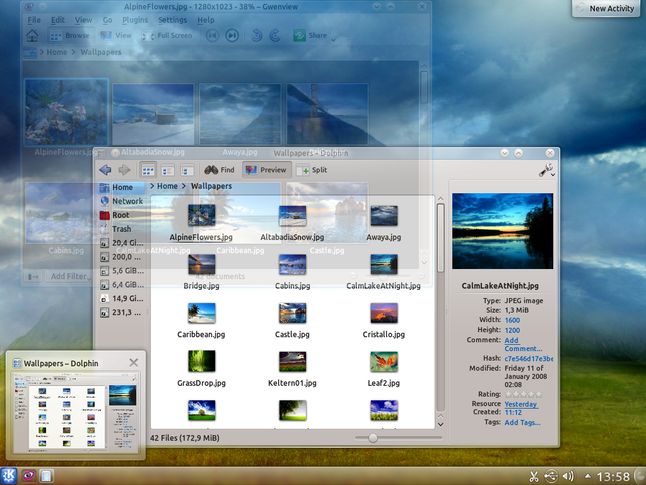Select Castle.jpg file icon
Viewport: 646px width, 485px height.
click(x=292, y=313)
